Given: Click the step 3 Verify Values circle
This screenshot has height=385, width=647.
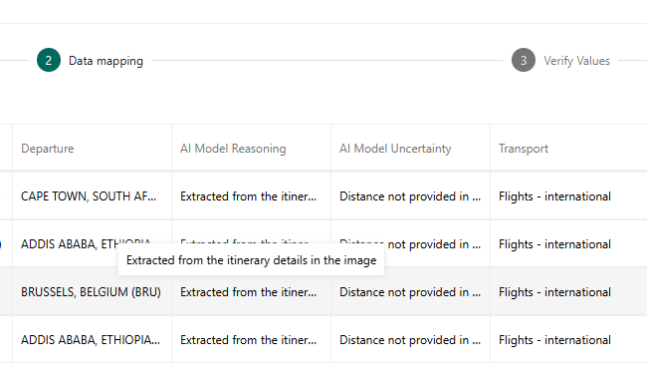Looking at the screenshot, I should tap(523, 60).
